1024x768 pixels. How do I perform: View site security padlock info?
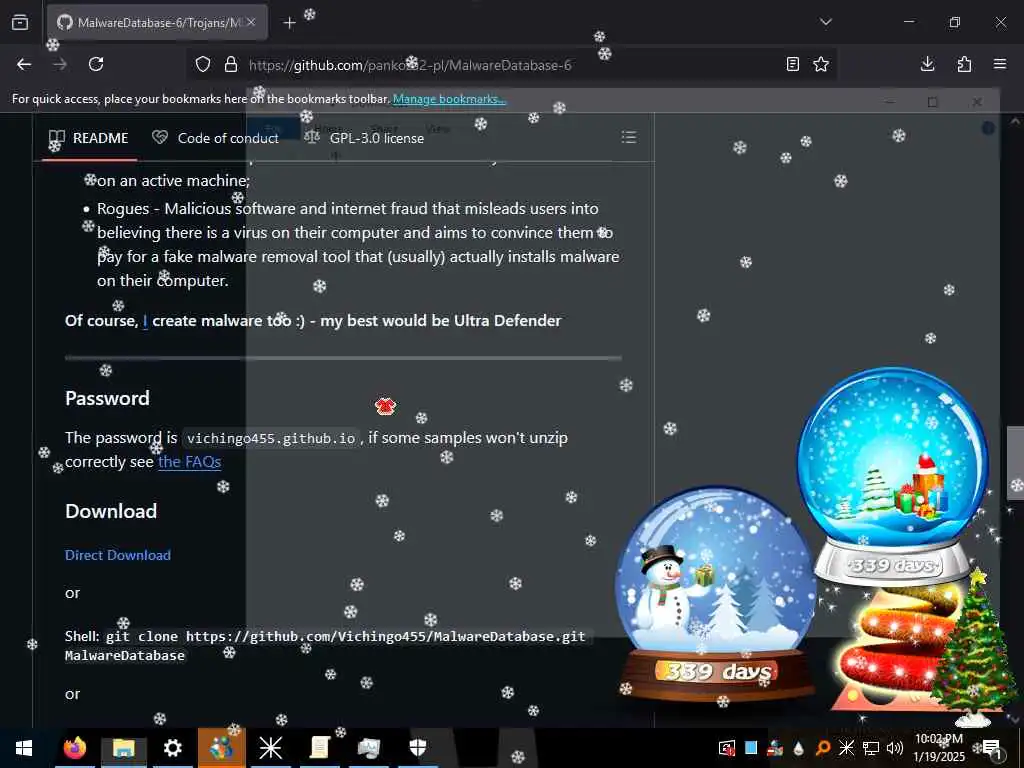tap(231, 64)
